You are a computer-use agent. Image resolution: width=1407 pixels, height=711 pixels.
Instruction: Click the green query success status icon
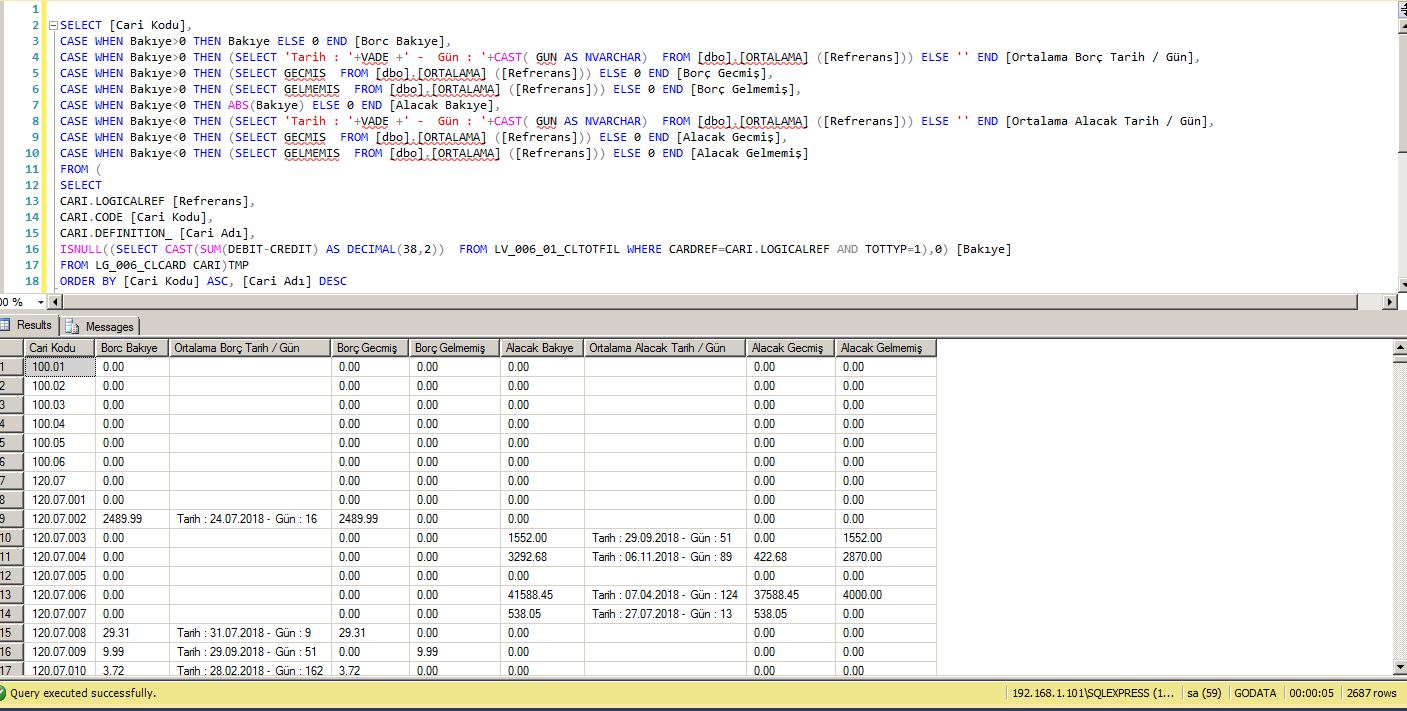pyautogui.click(x=4, y=693)
